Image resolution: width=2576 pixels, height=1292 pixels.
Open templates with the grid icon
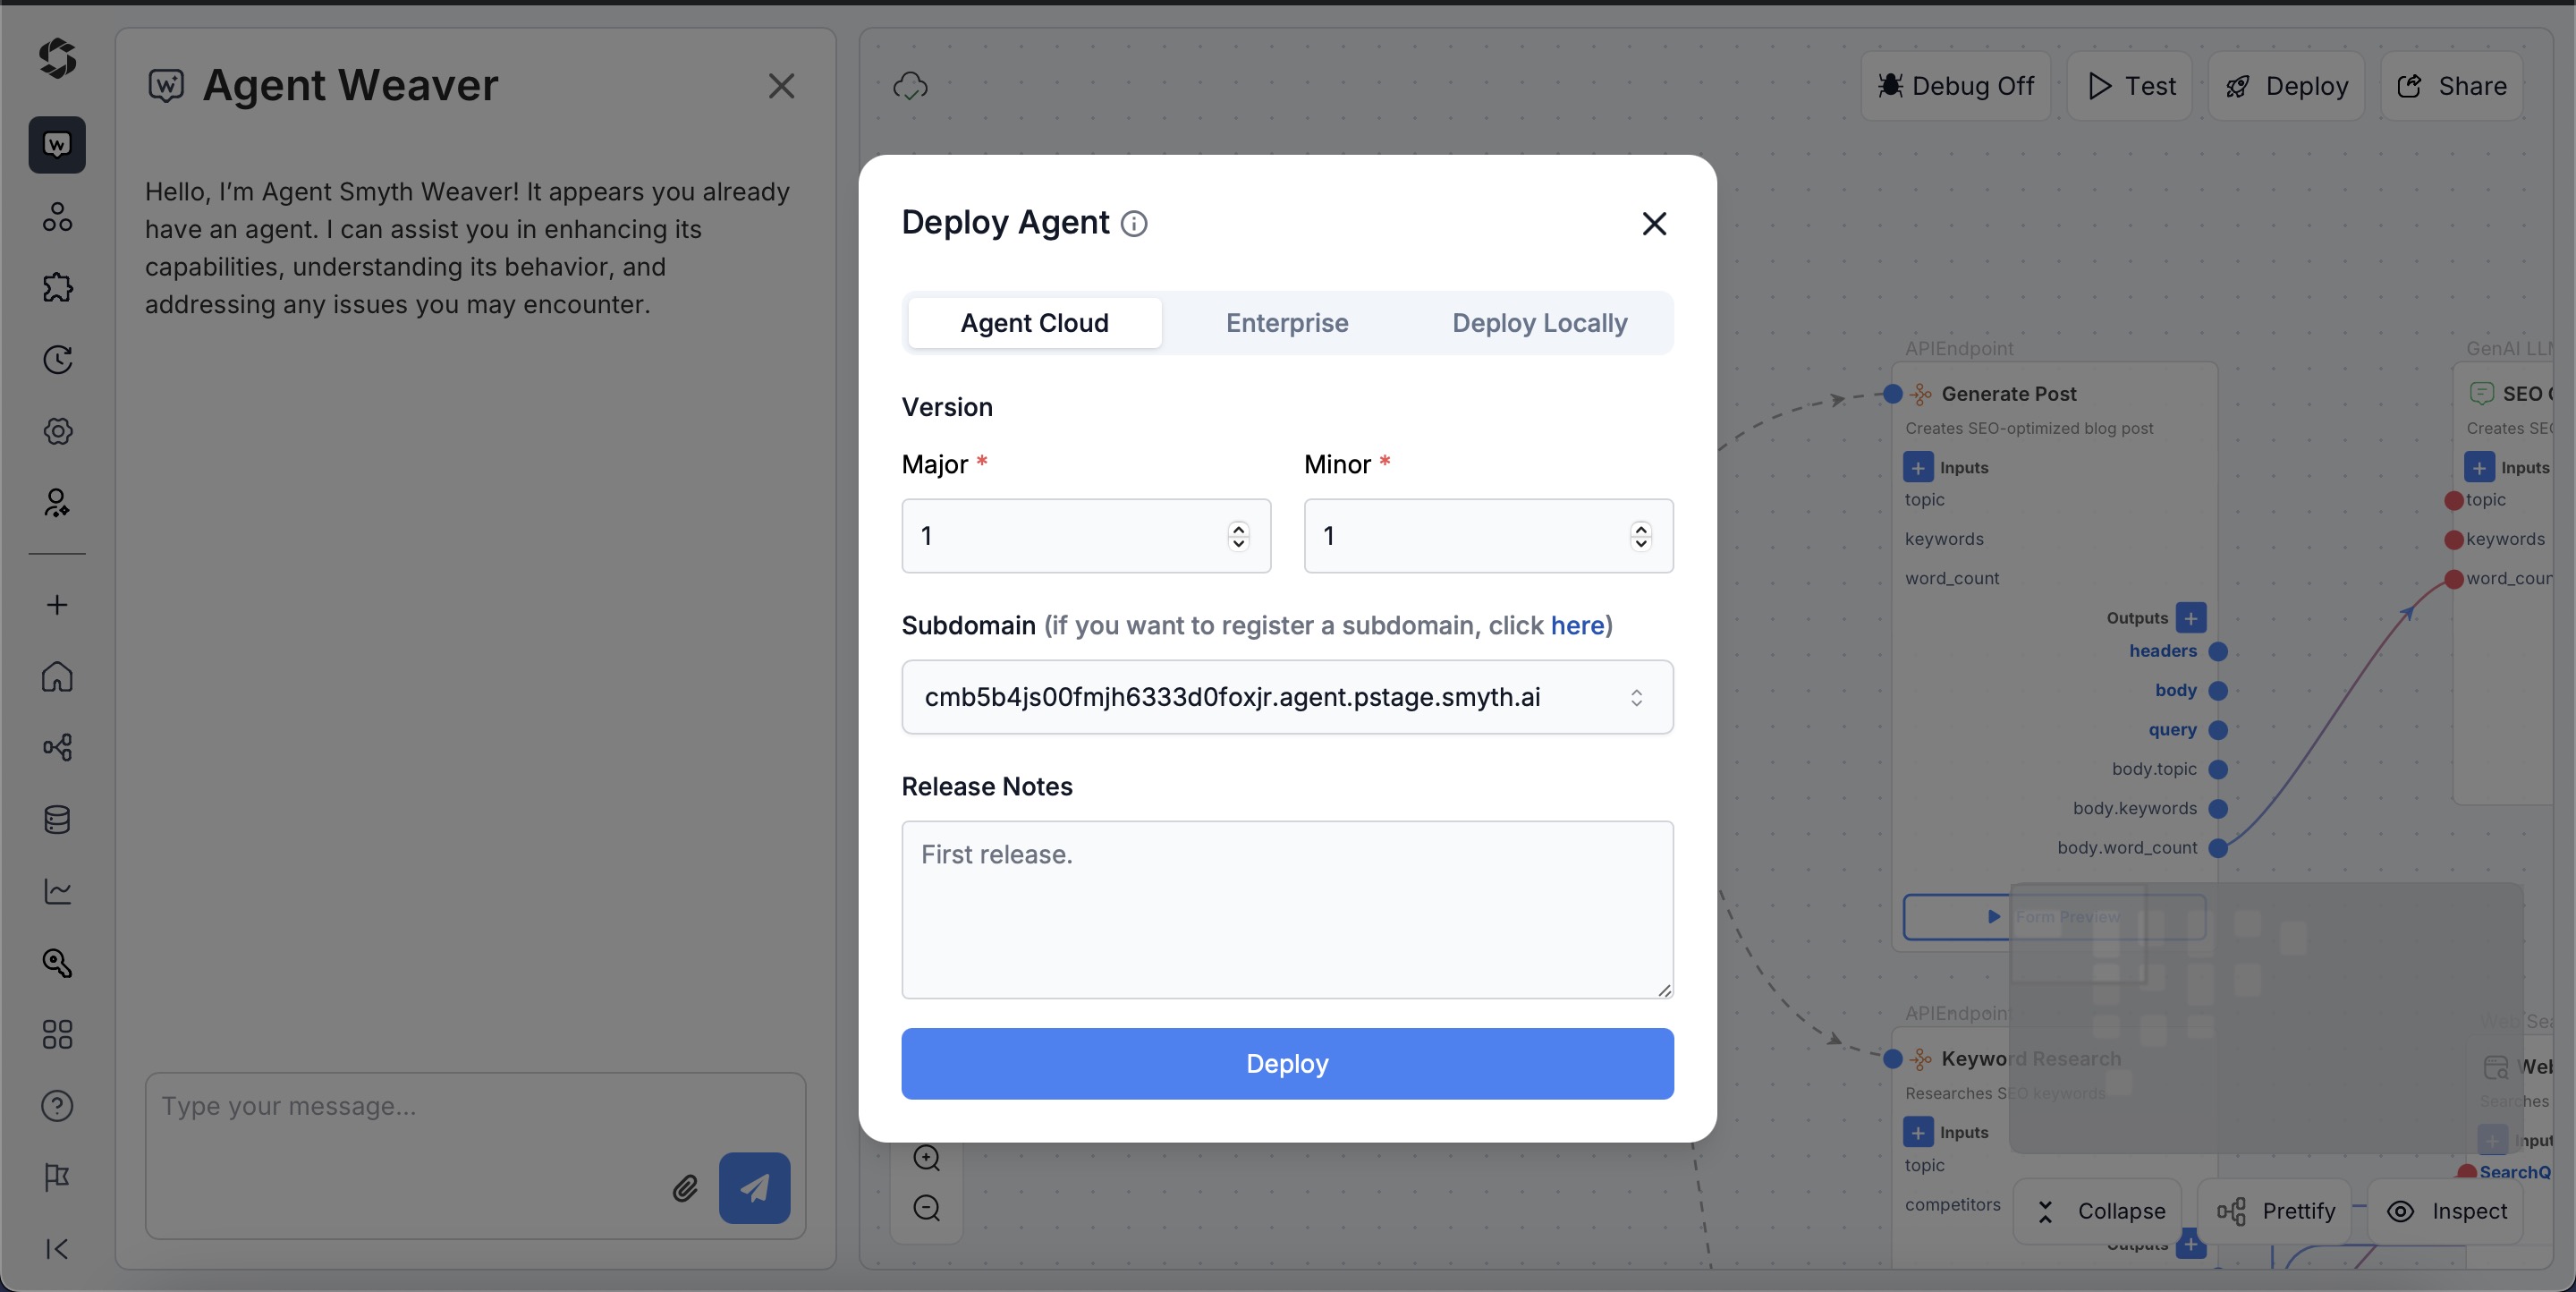57,1035
